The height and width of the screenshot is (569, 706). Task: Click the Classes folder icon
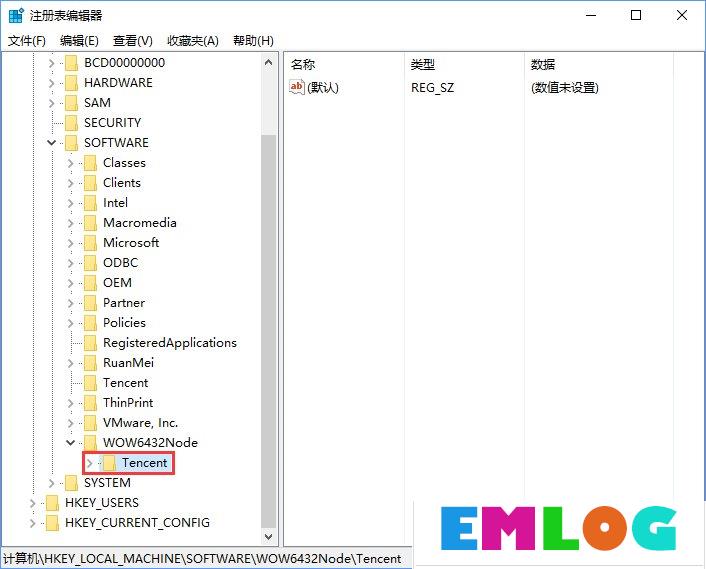pyautogui.click(x=90, y=163)
